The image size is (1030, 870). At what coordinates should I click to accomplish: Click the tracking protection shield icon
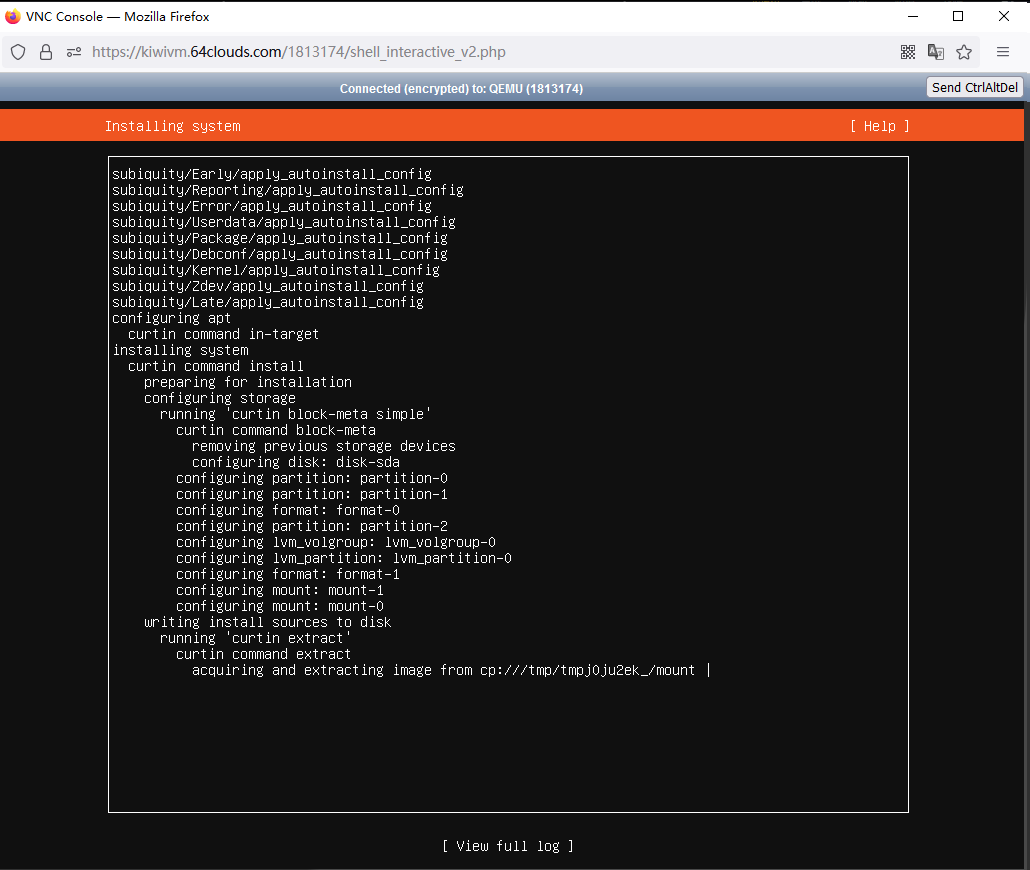point(18,52)
